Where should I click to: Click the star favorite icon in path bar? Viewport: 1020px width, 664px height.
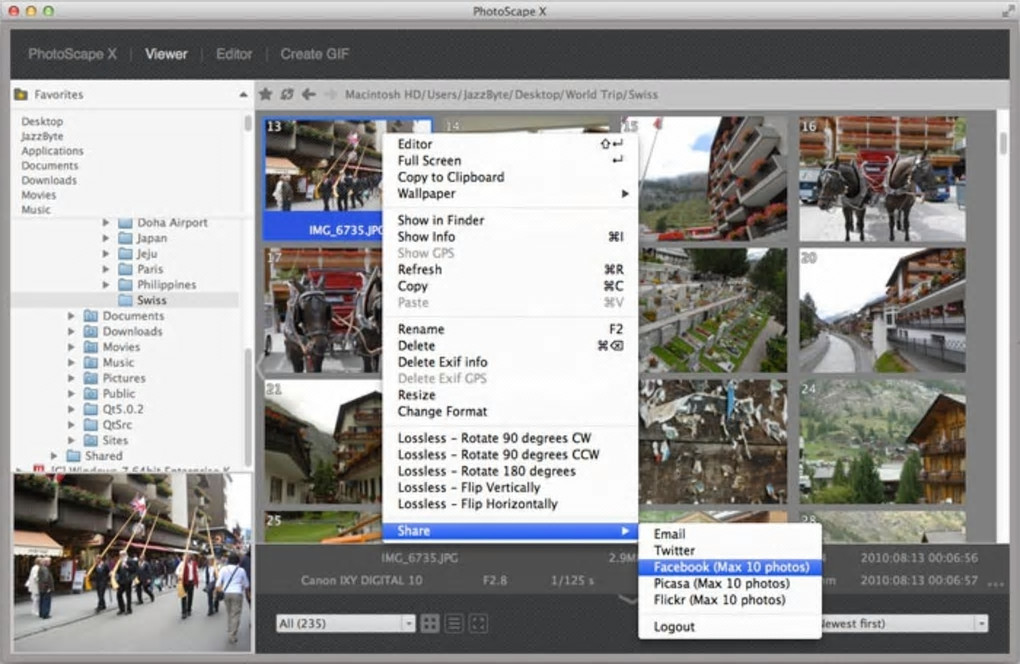266,94
